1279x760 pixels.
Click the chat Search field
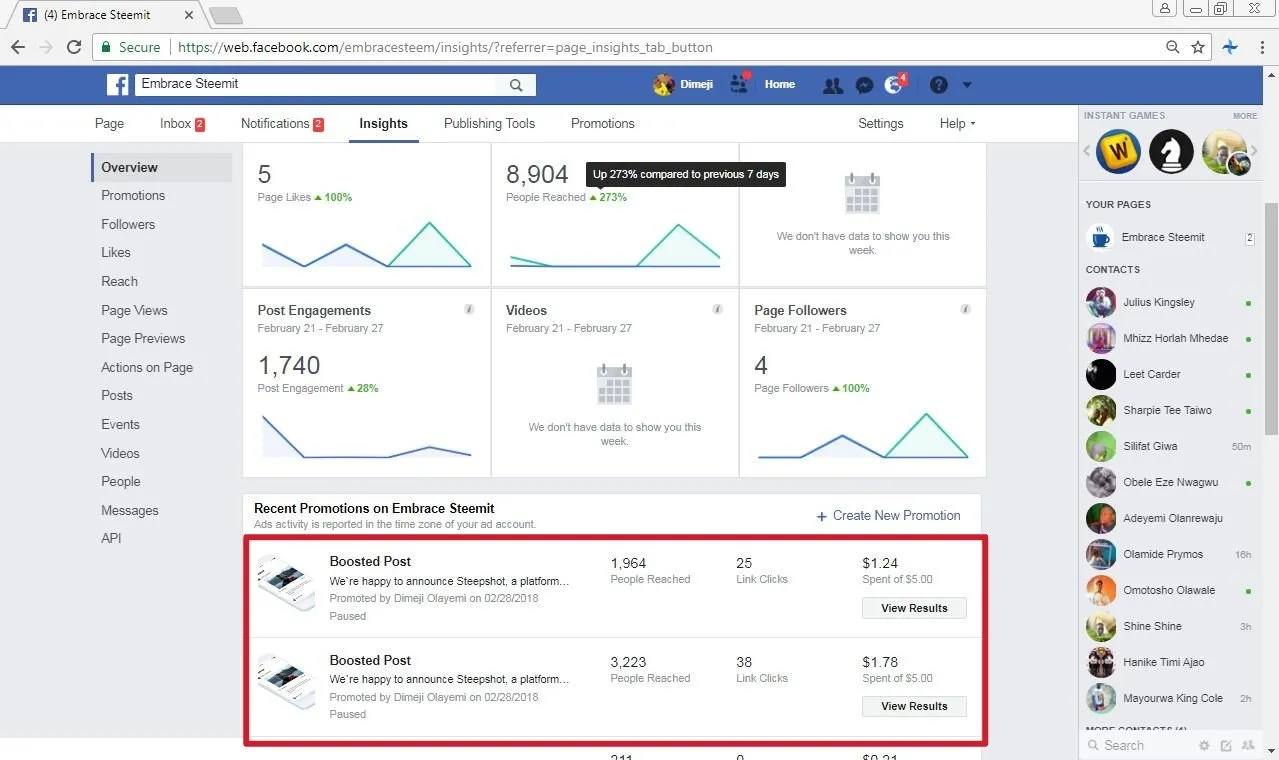click(x=1140, y=746)
